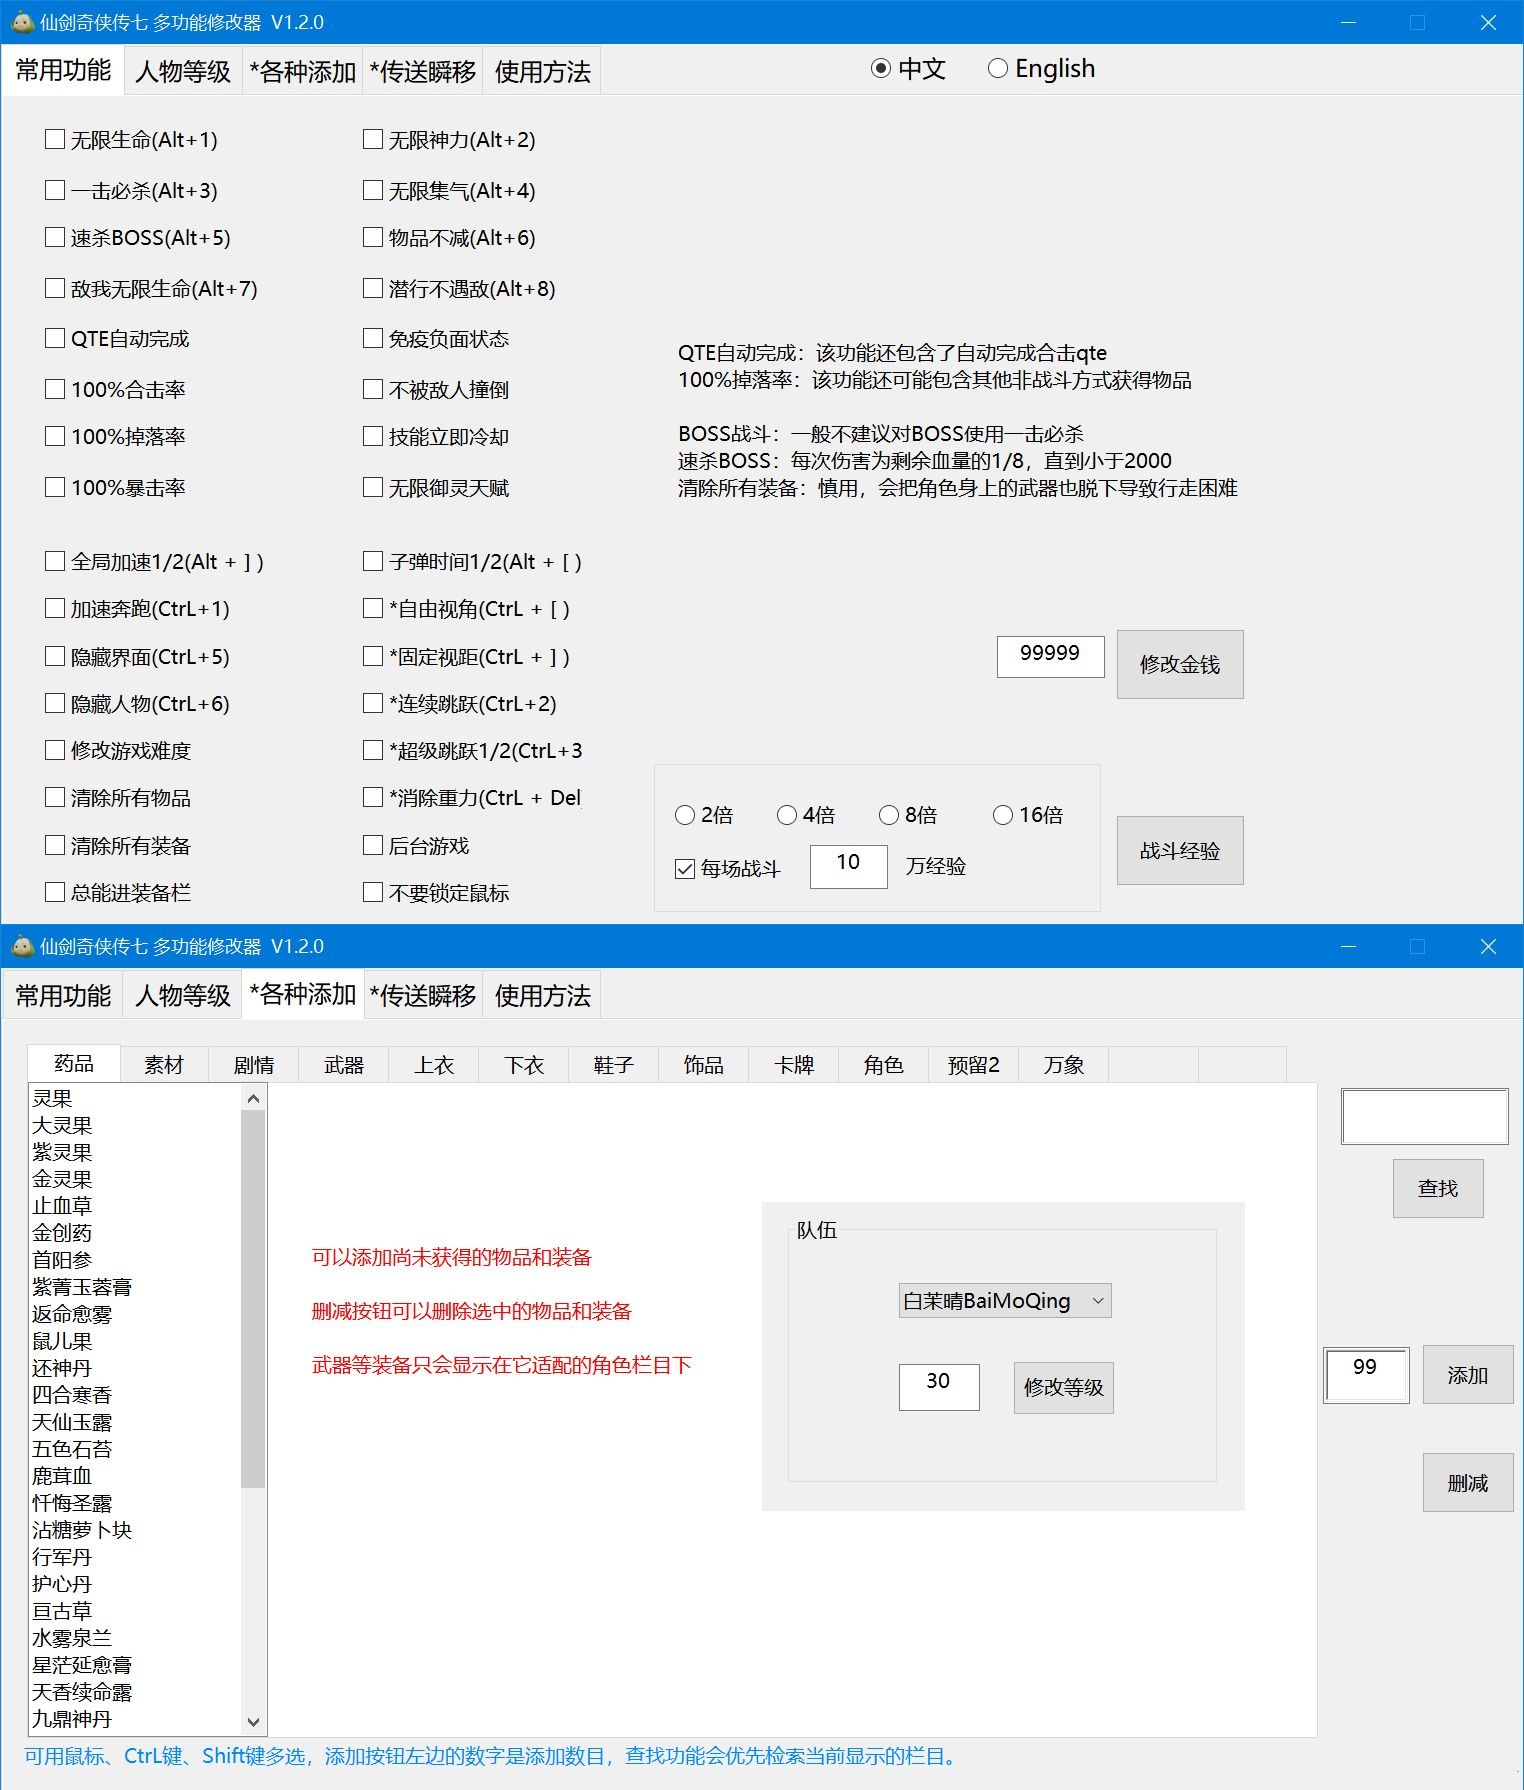Enable 无限生命(Alt+1) checkbox
This screenshot has height=1790, width=1524.
[x=55, y=139]
